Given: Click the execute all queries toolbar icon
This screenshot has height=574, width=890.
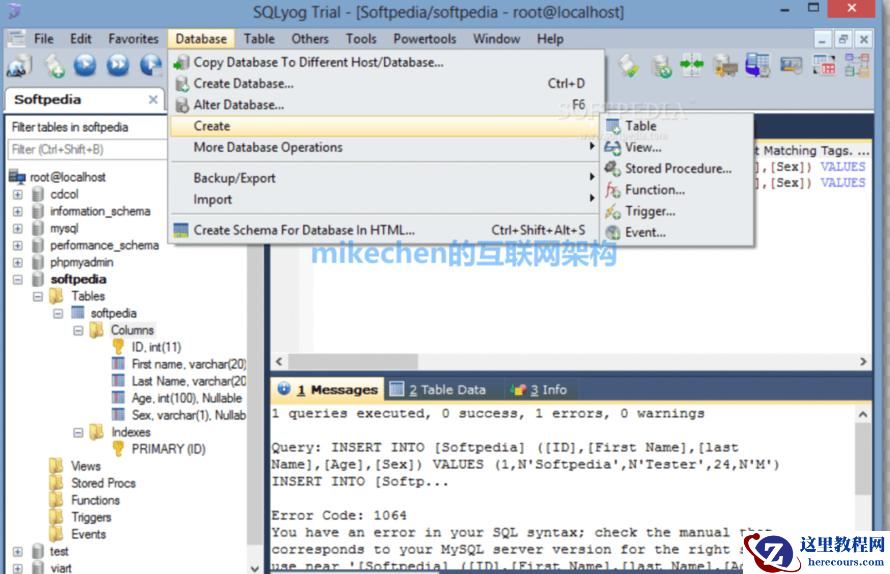Looking at the screenshot, I should coord(118,65).
